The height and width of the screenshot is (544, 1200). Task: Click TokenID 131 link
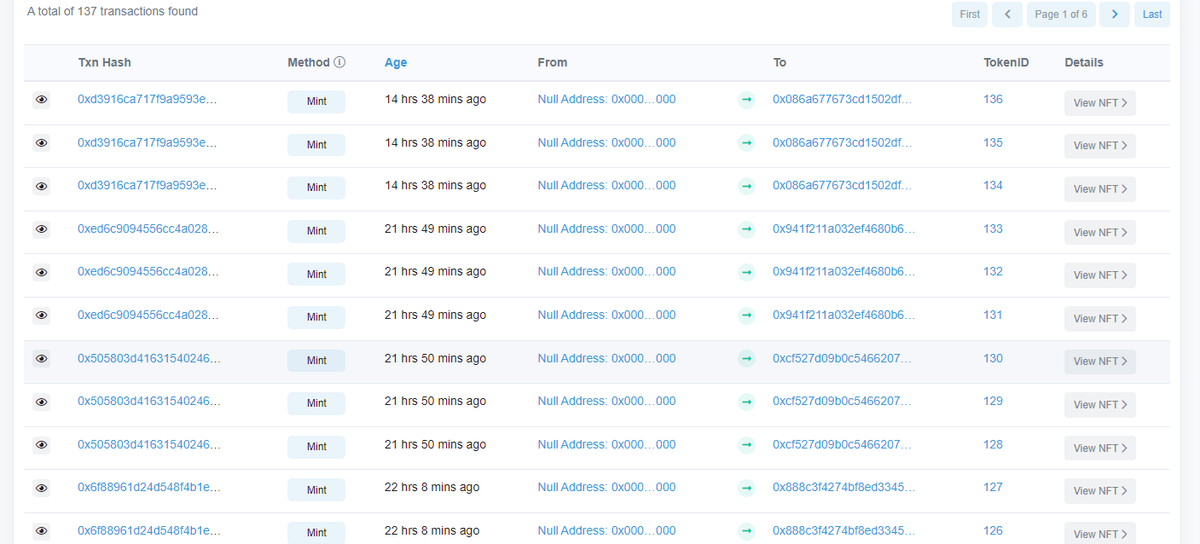click(993, 314)
